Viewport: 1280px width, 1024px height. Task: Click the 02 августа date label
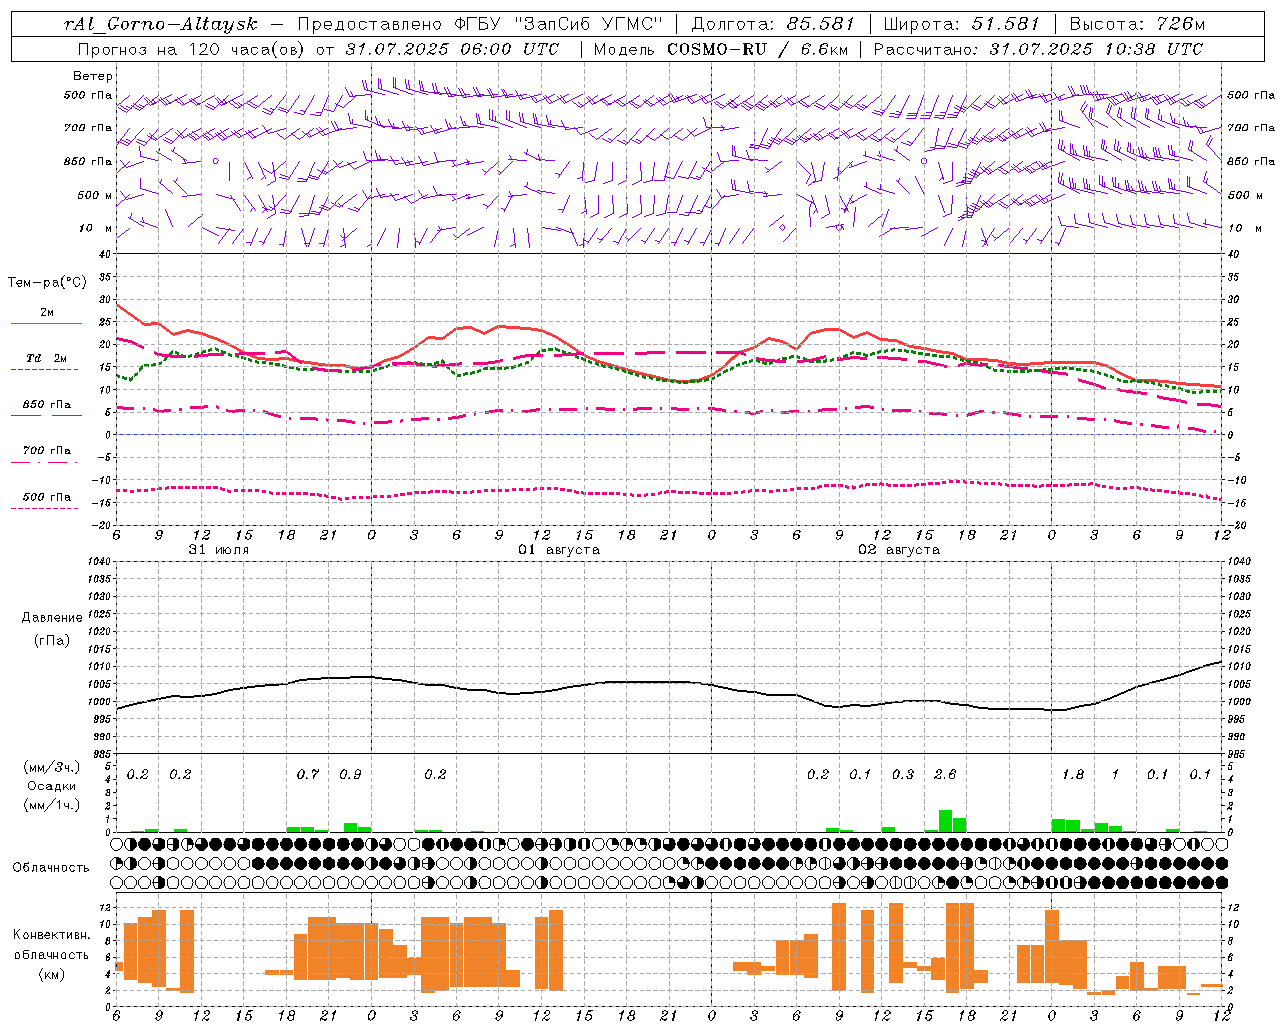[x=899, y=550]
